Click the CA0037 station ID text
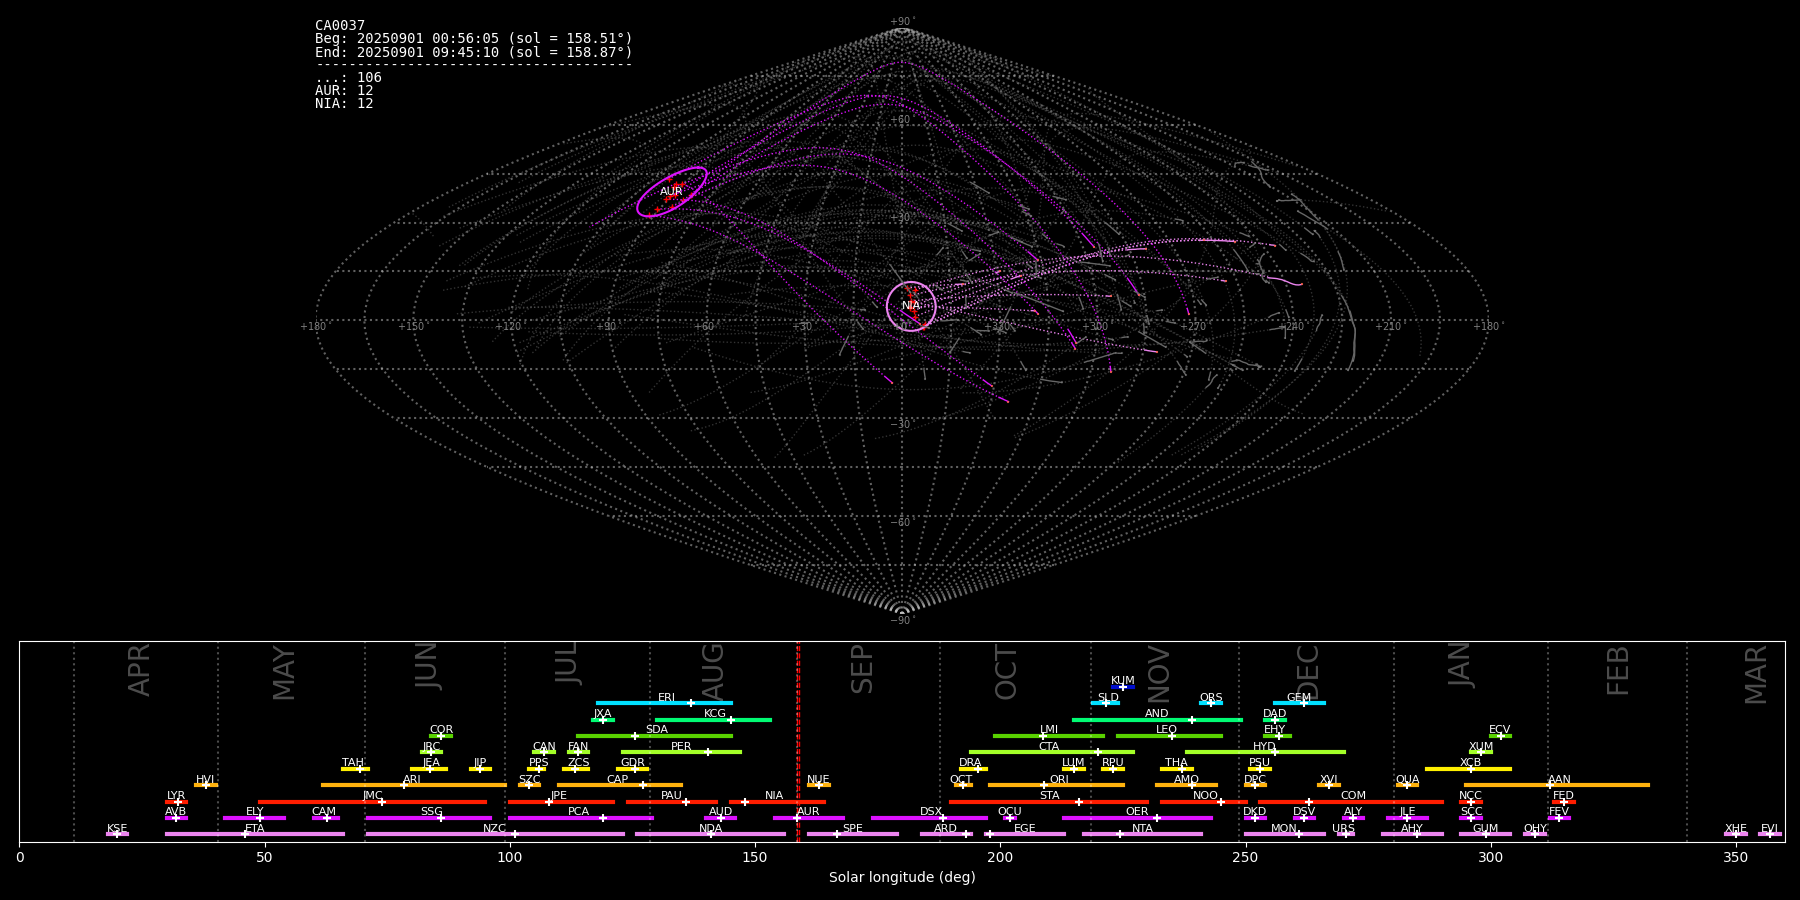The width and height of the screenshot is (1800, 900). (340, 26)
